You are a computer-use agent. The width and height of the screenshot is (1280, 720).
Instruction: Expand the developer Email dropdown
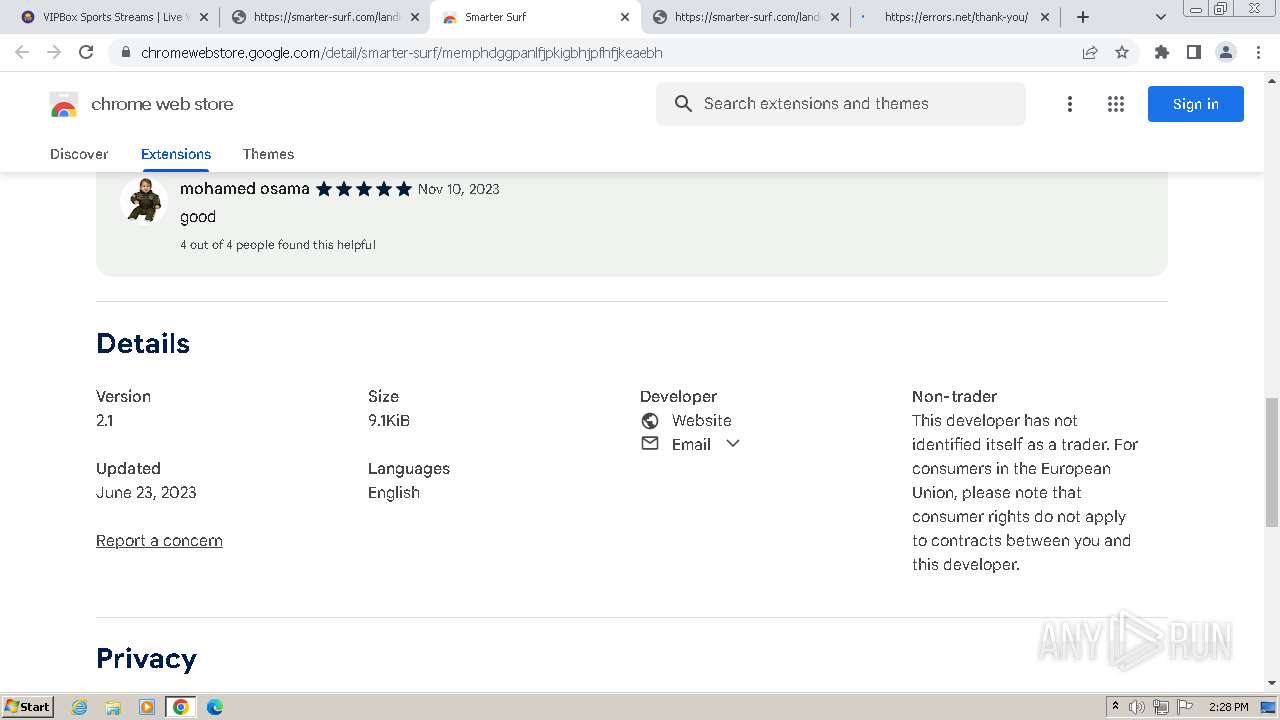tap(733, 444)
